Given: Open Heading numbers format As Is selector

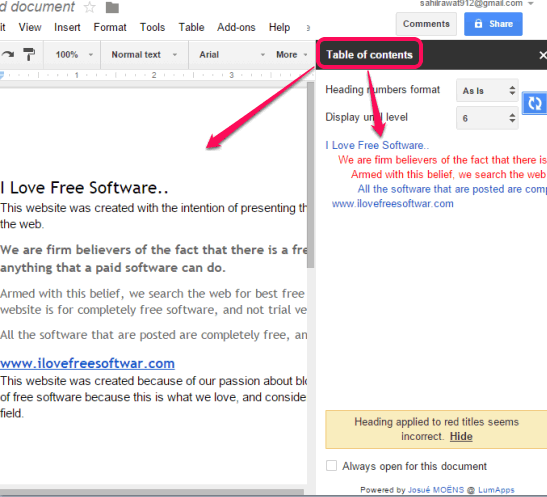Looking at the screenshot, I should (487, 91).
